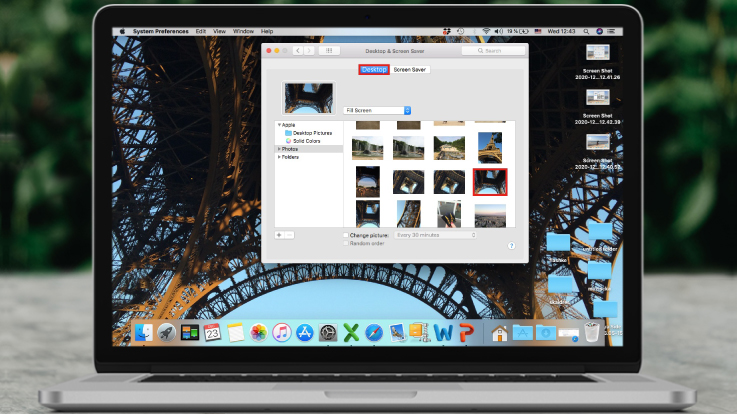The image size is (737, 414).
Task: Select Solid Colors in the sidebar
Action: click(x=306, y=141)
